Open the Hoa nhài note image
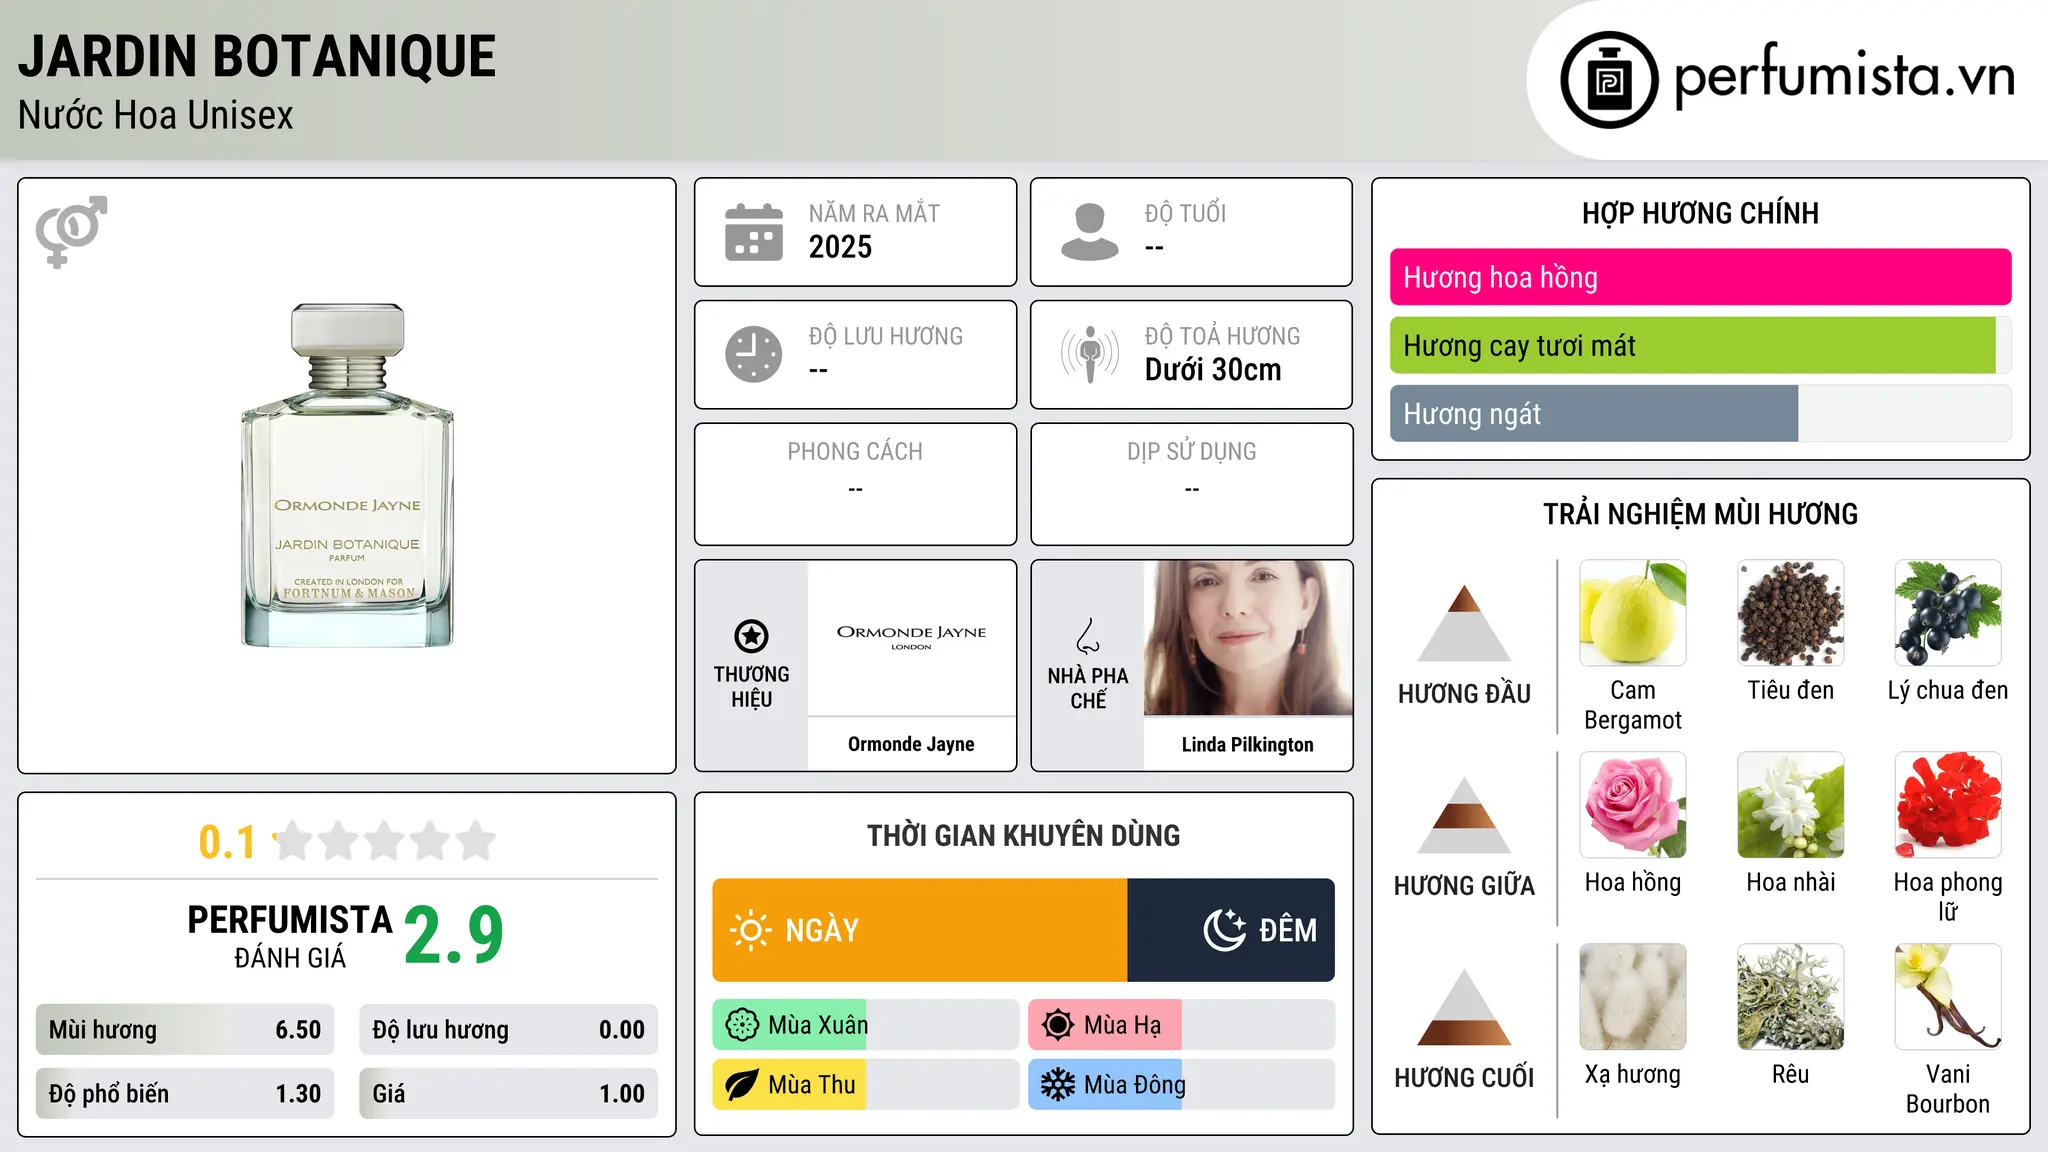The height and width of the screenshot is (1152, 2048). click(x=1791, y=805)
